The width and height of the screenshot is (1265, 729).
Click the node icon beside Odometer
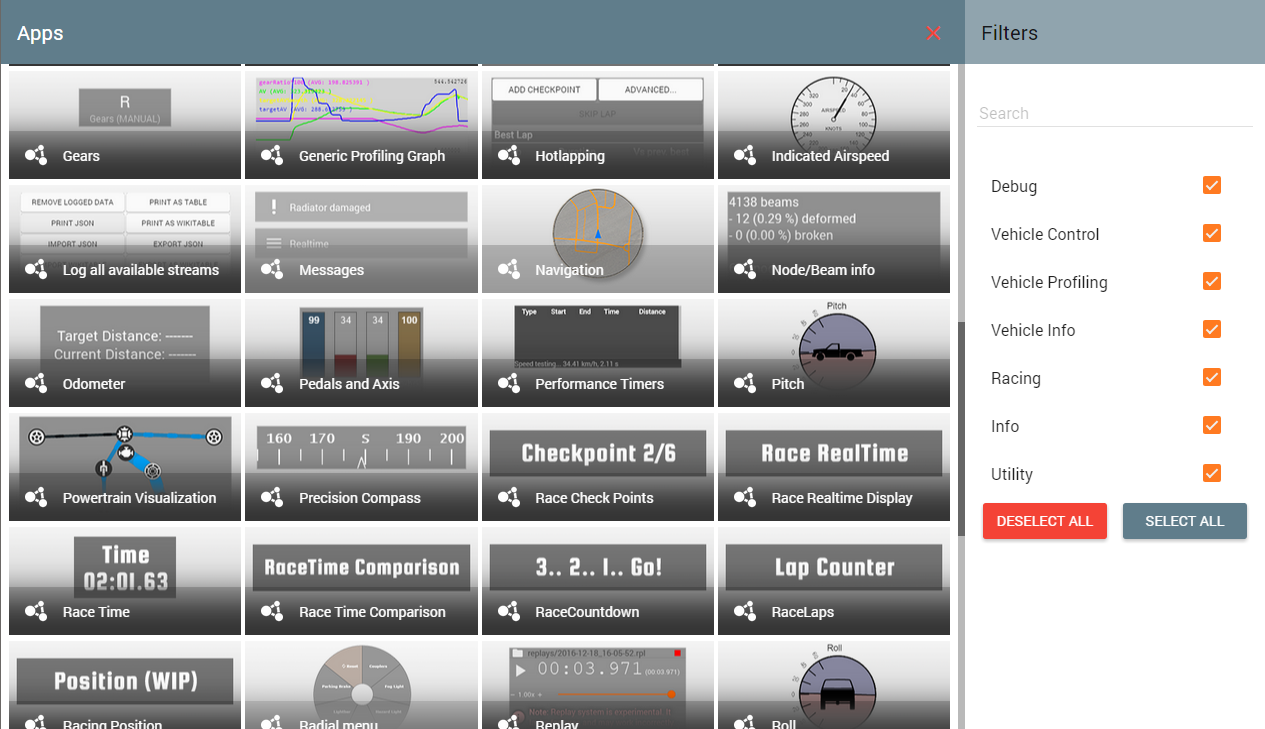click(36, 383)
